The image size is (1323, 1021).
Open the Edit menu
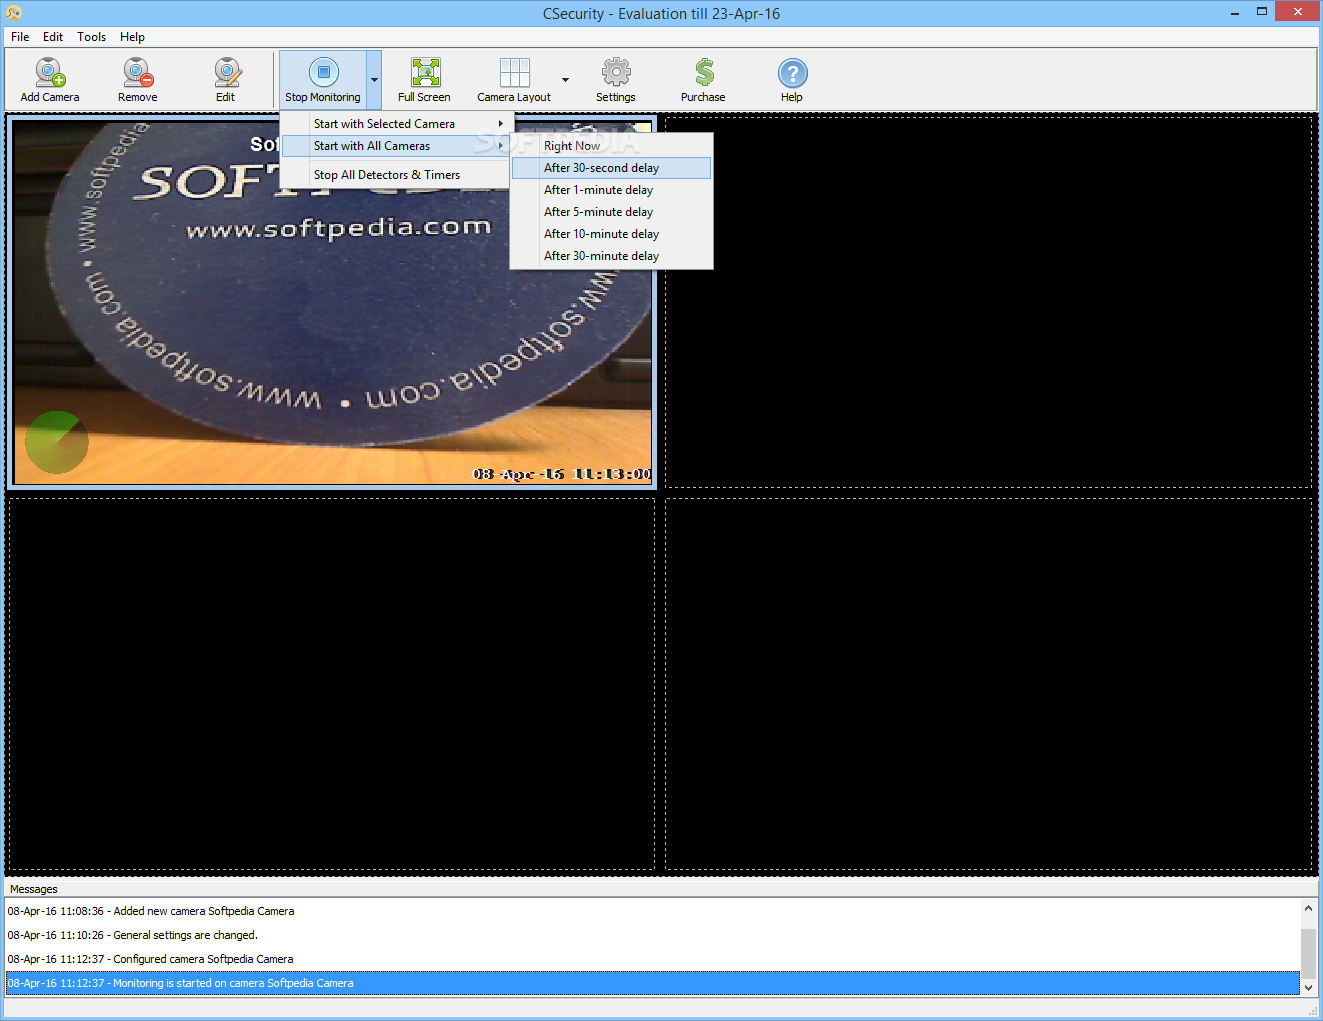tap(53, 37)
